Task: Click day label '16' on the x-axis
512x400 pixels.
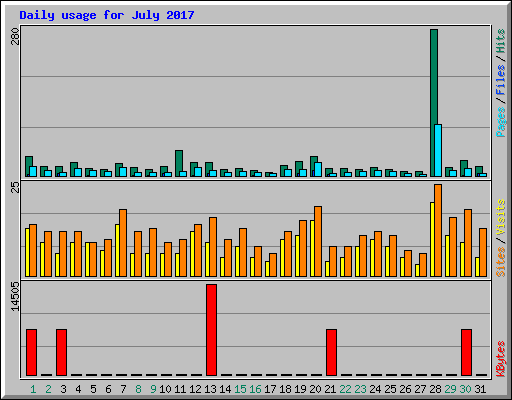Action: [x=255, y=389]
